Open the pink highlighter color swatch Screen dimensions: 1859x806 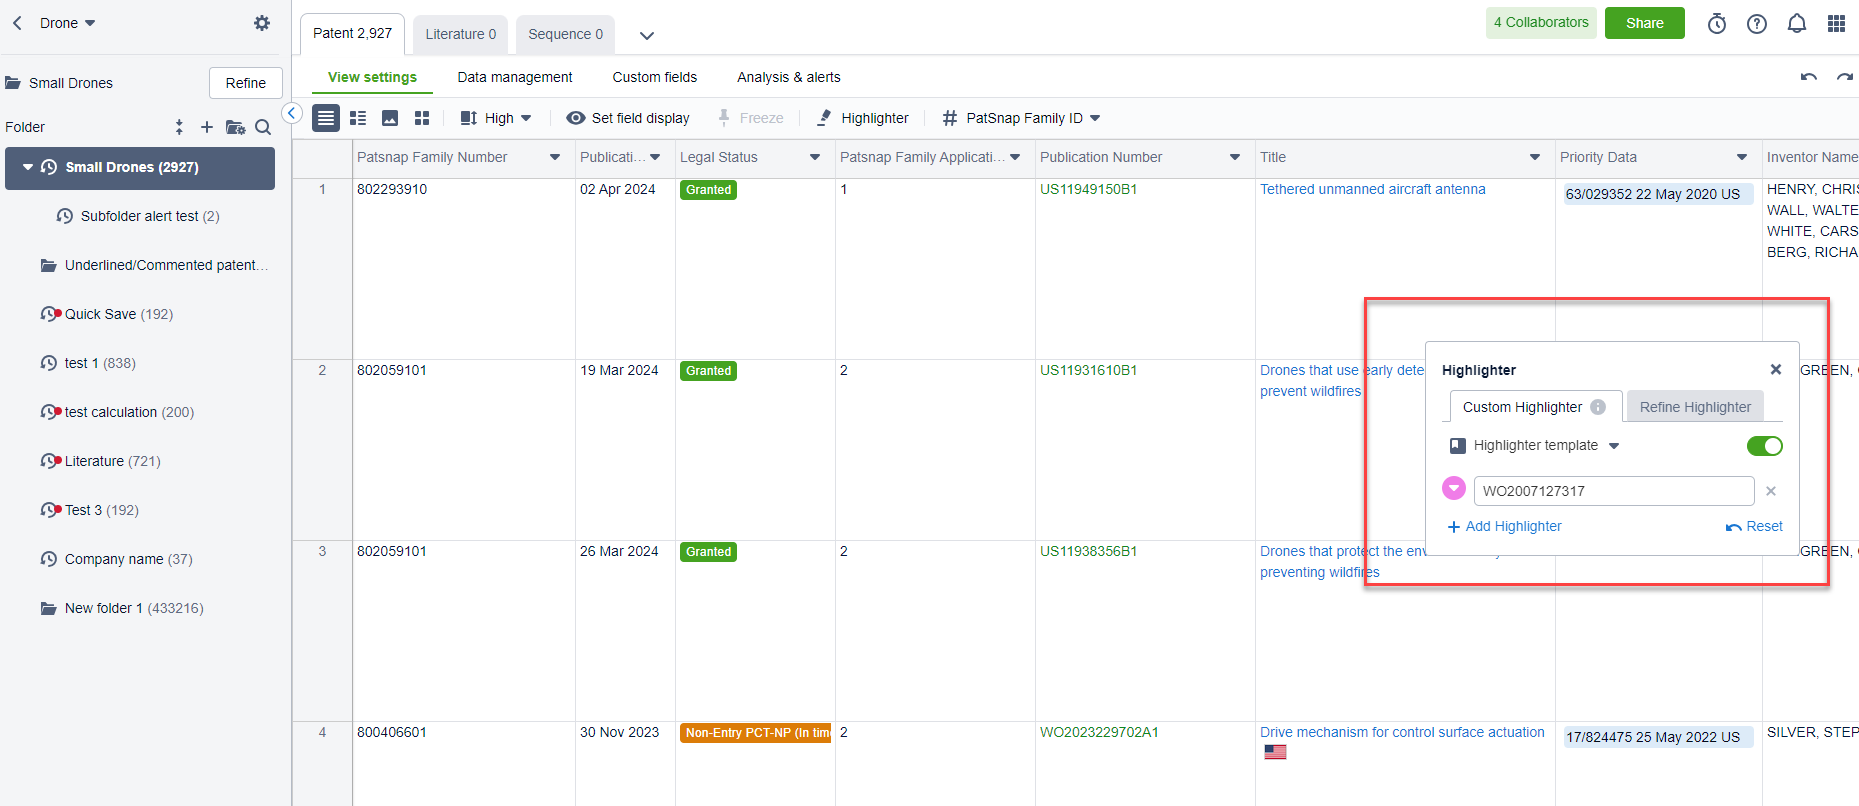click(1454, 489)
